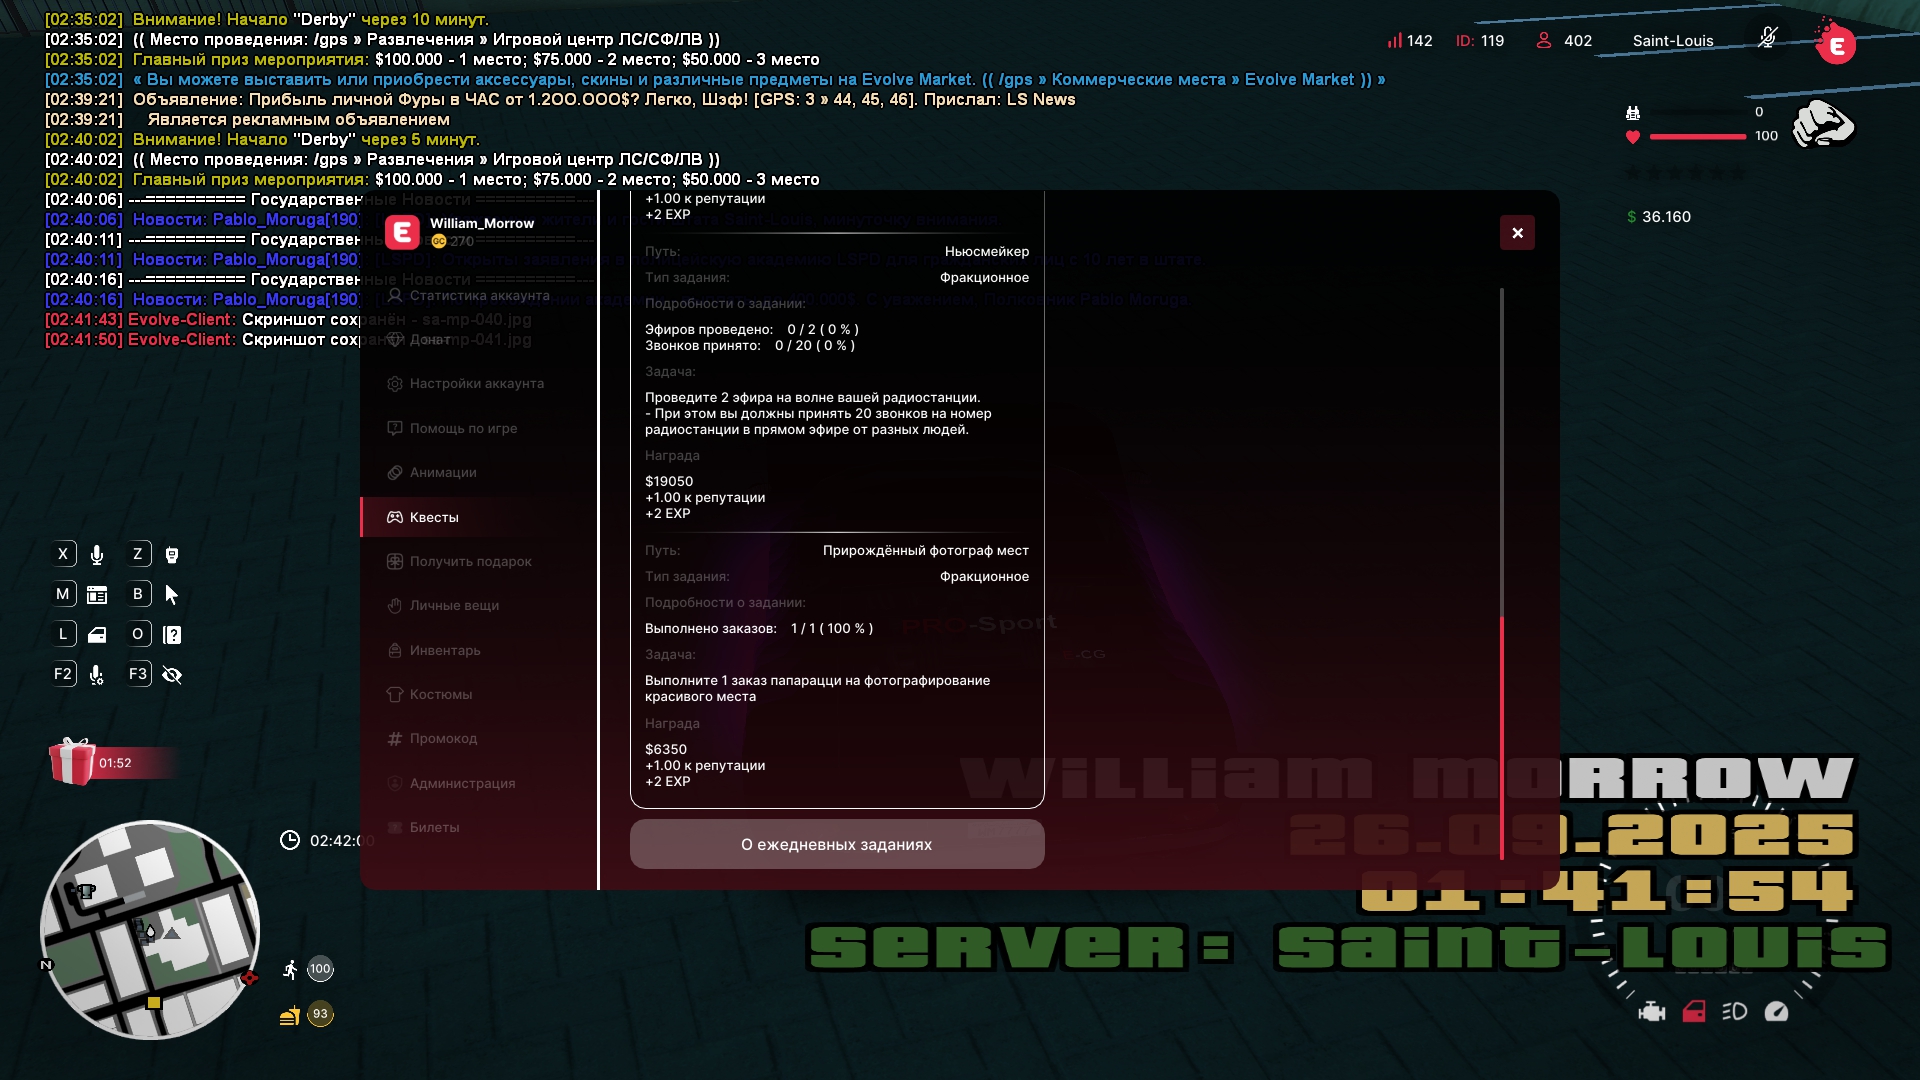Toggle the muted microphone icon at top
This screenshot has height=1080, width=1920.
1767,39
